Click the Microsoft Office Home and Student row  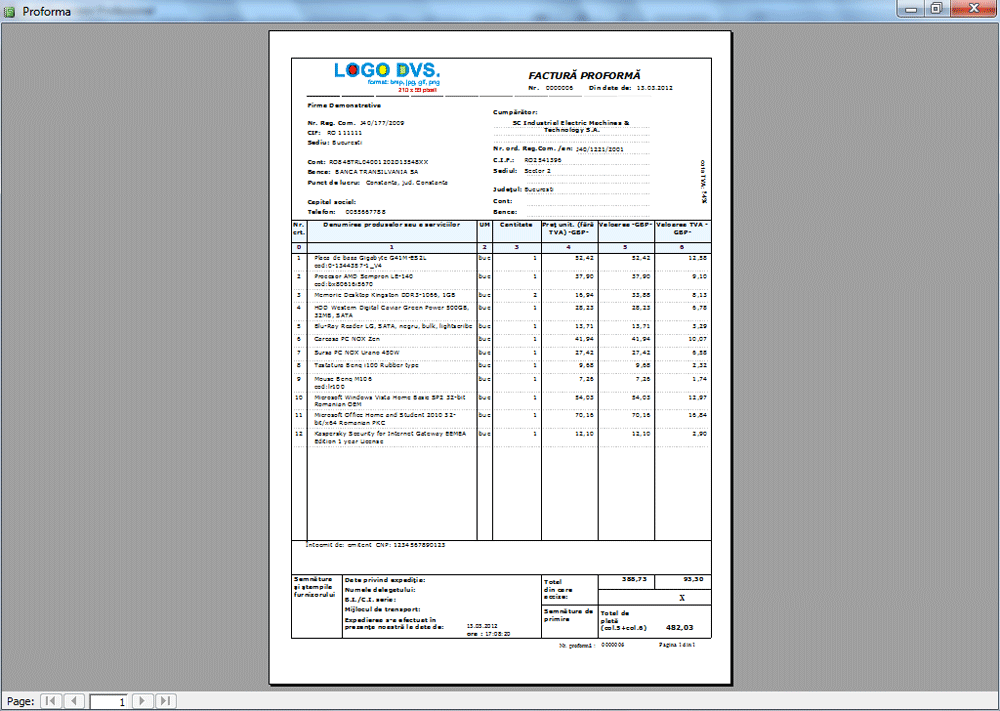pos(501,418)
